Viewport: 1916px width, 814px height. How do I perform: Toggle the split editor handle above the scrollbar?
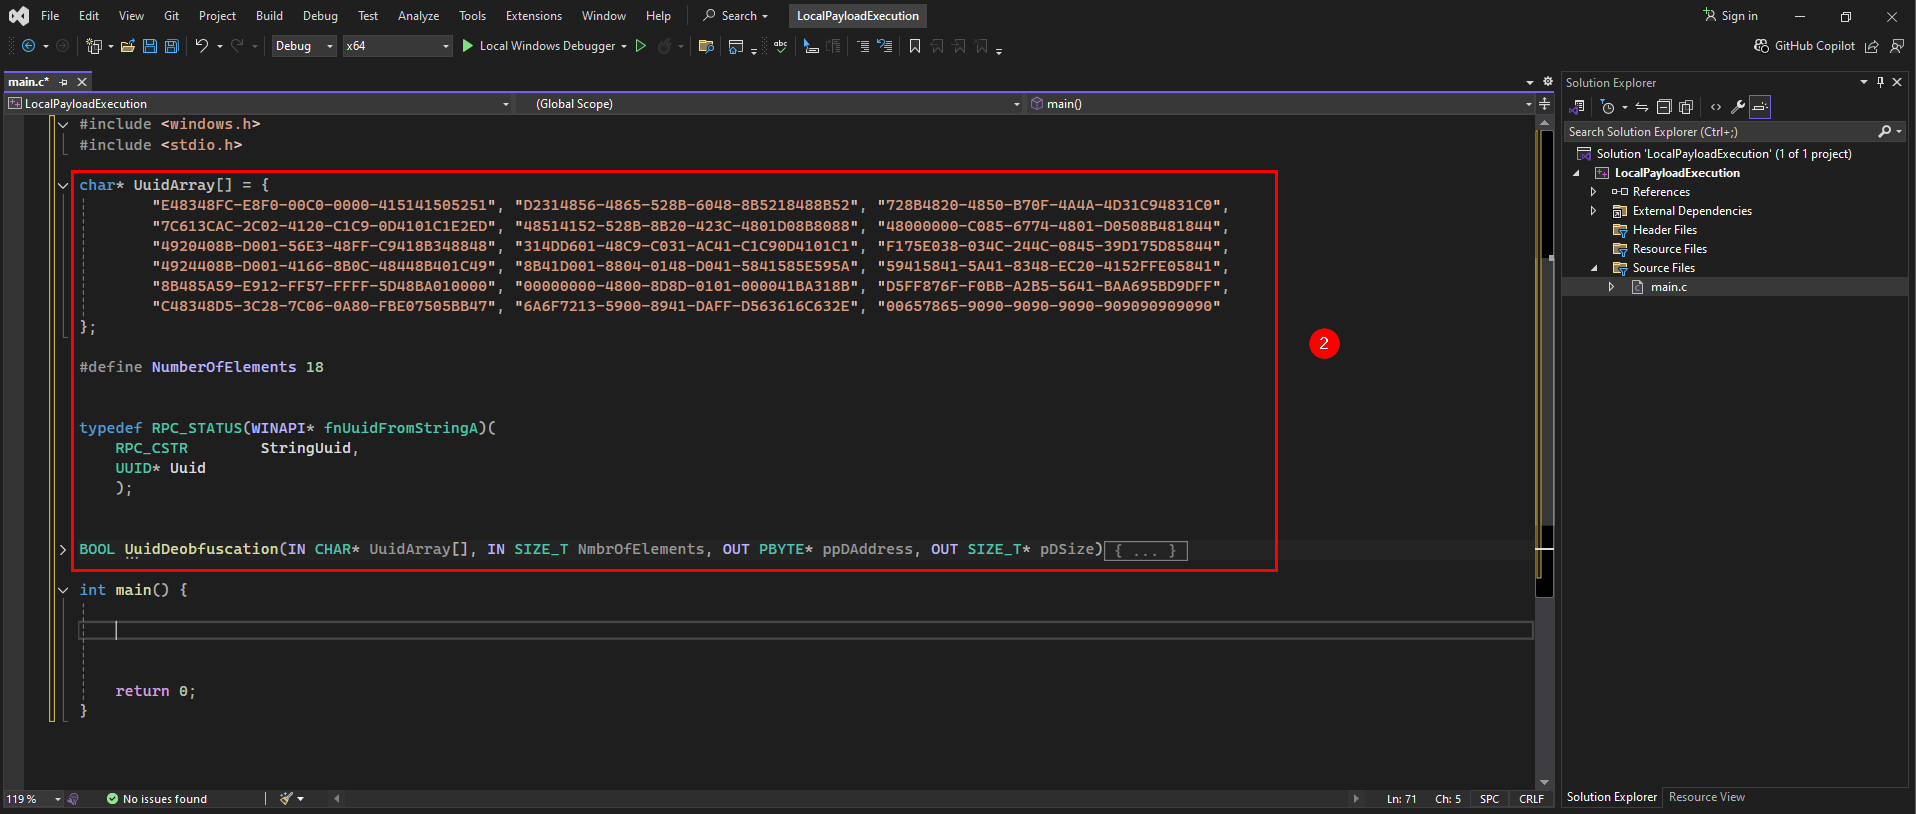tap(1545, 104)
